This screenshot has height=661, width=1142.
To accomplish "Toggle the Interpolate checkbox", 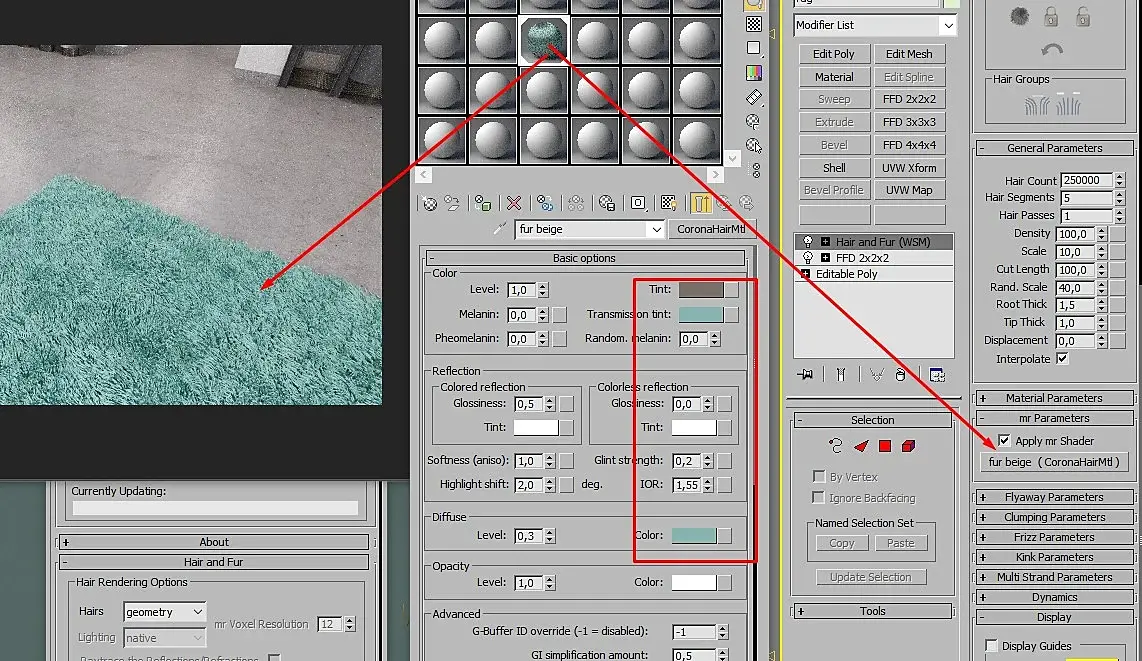I will coord(1062,358).
